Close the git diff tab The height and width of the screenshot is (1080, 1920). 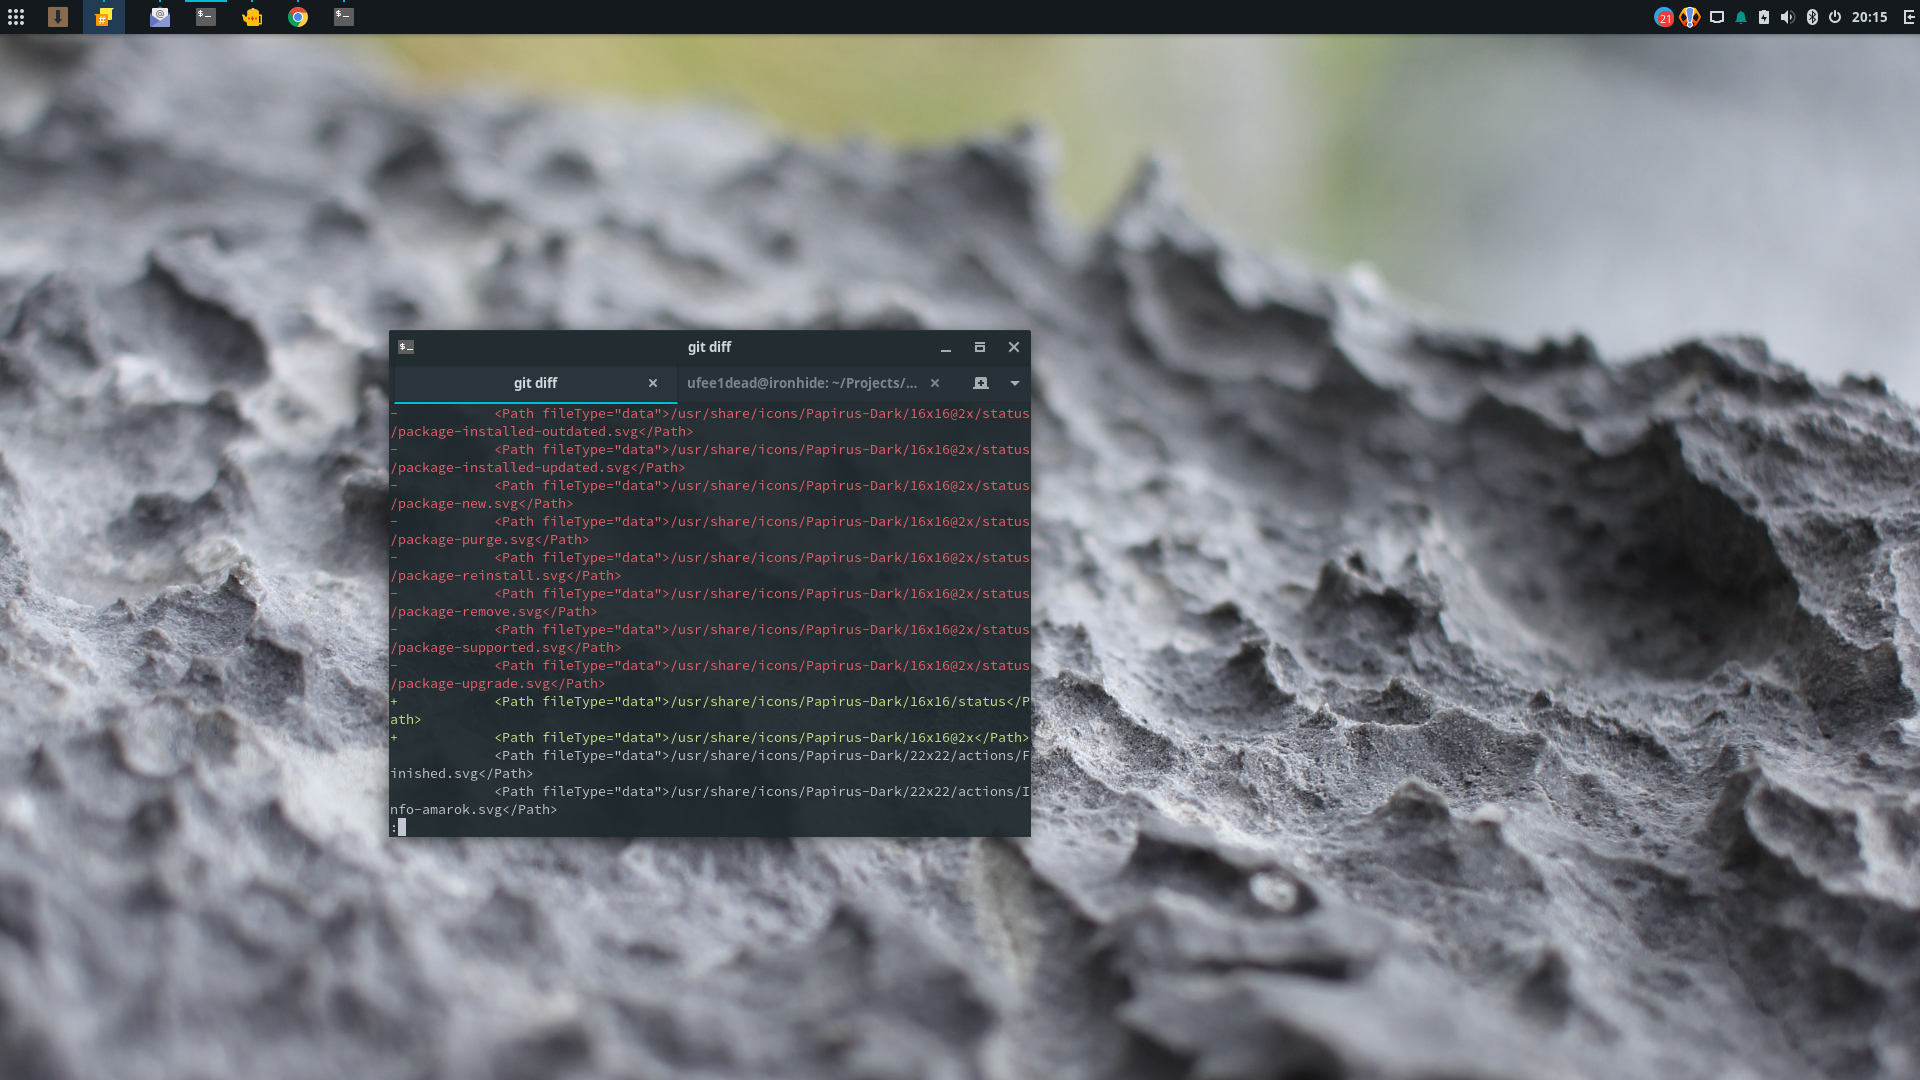pos(653,383)
